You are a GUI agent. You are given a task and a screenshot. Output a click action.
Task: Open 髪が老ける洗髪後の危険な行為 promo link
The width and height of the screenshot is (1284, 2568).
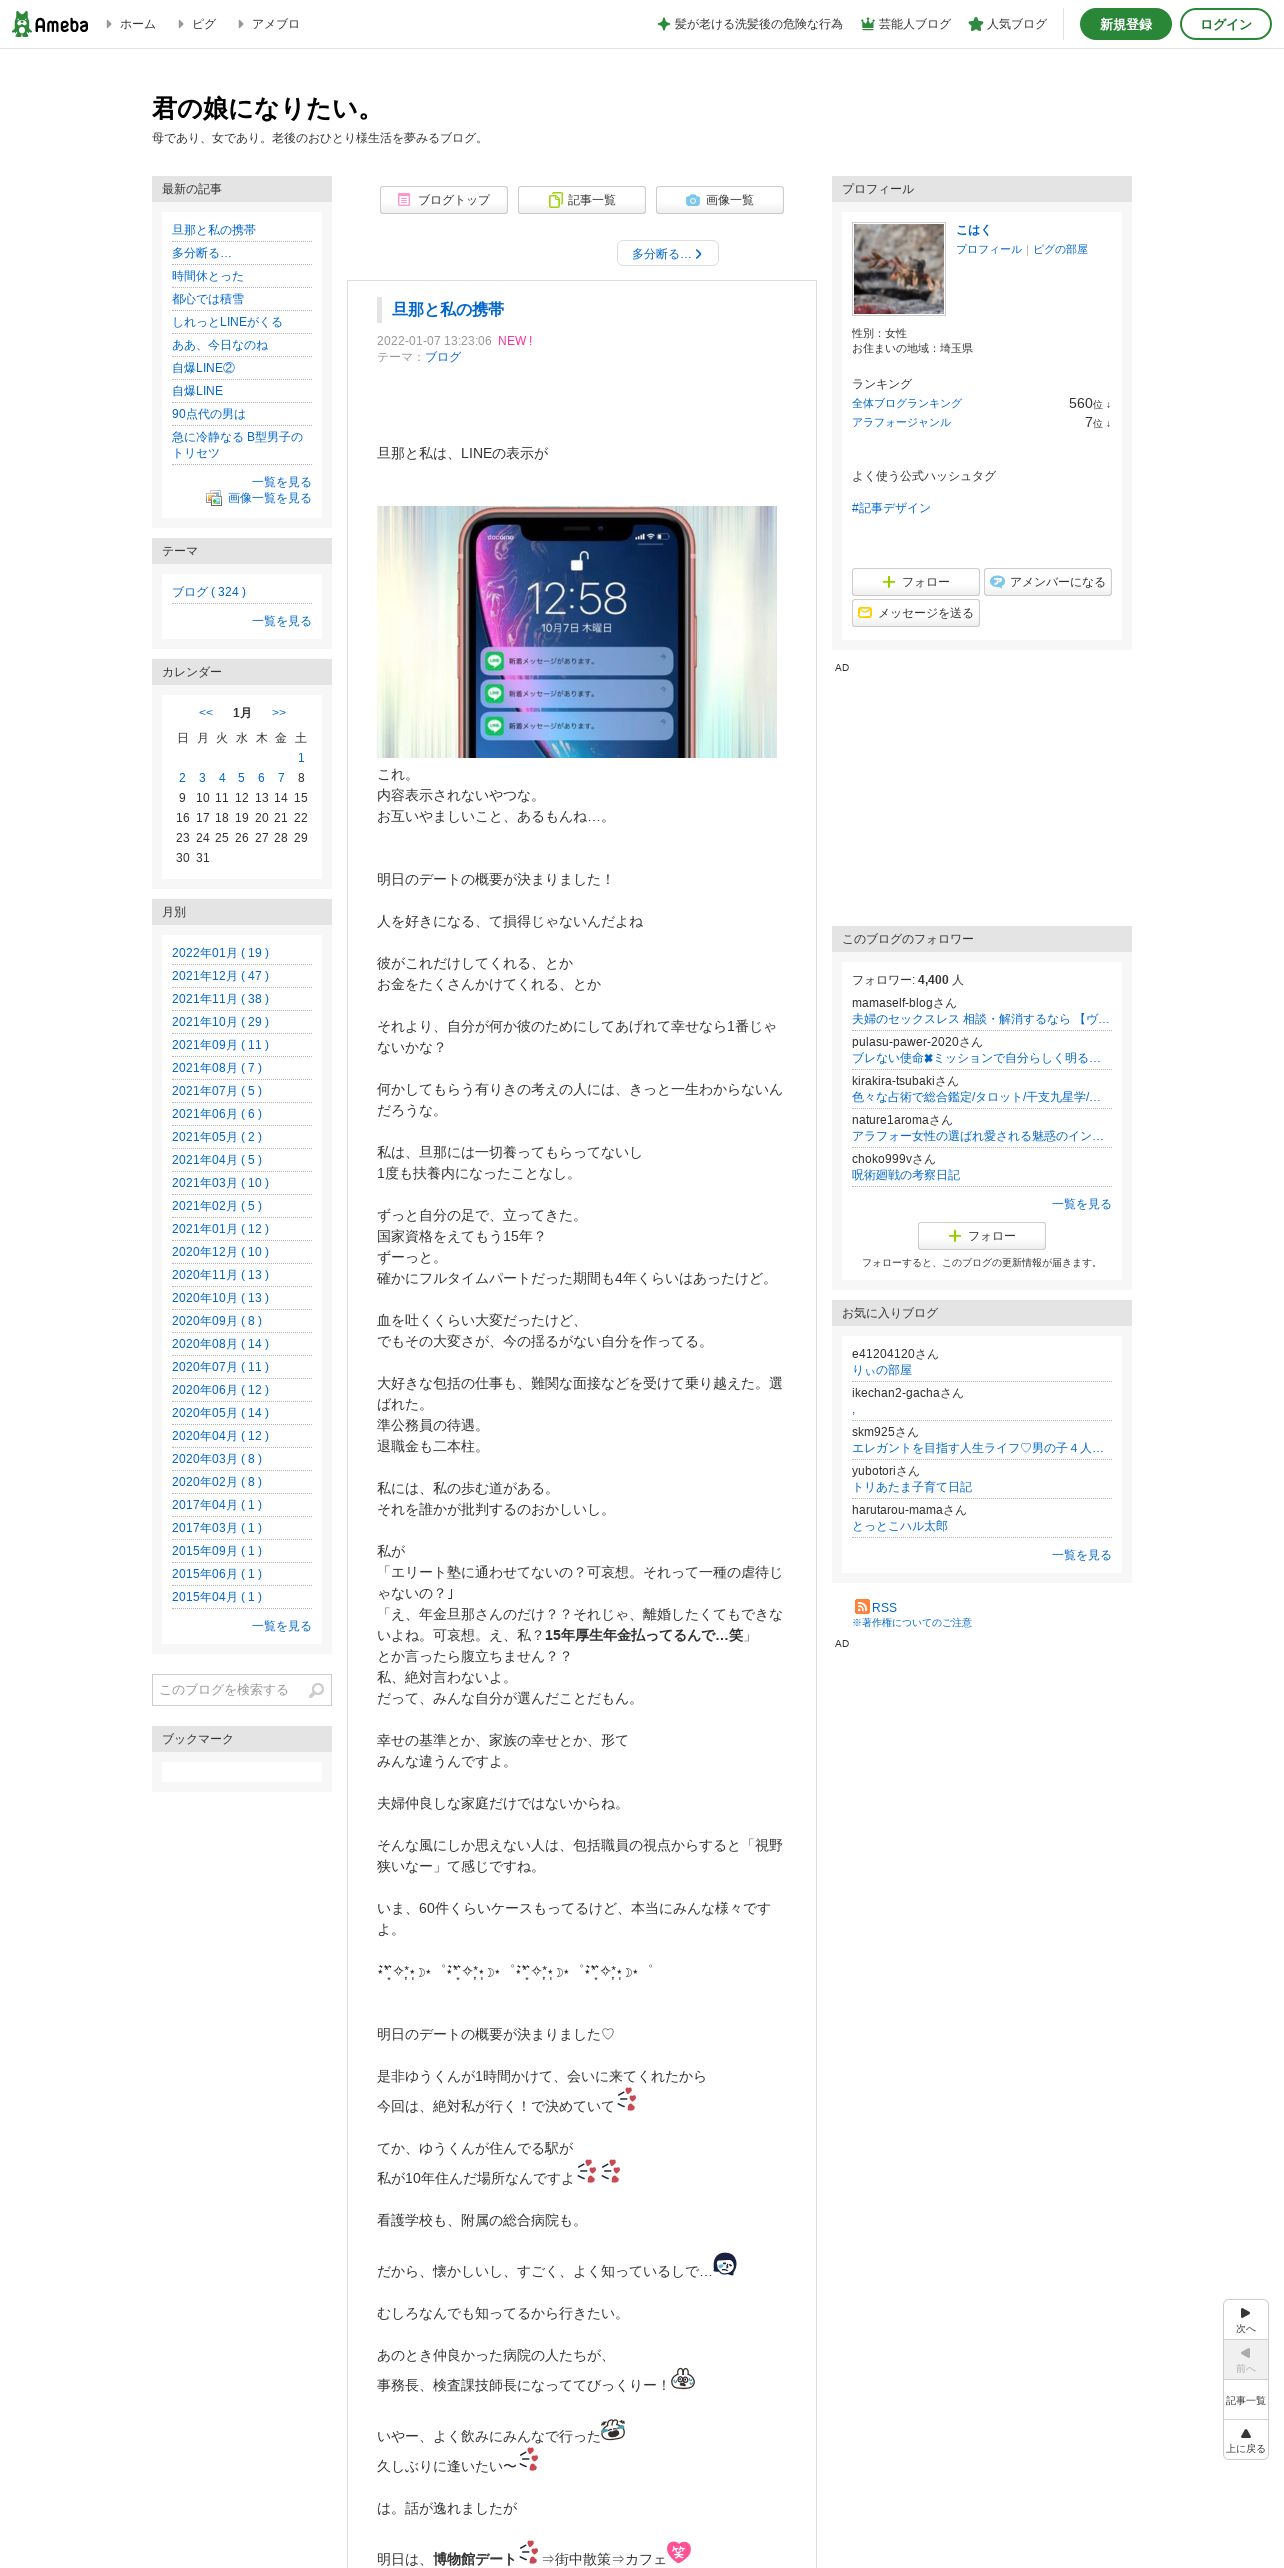[x=750, y=24]
